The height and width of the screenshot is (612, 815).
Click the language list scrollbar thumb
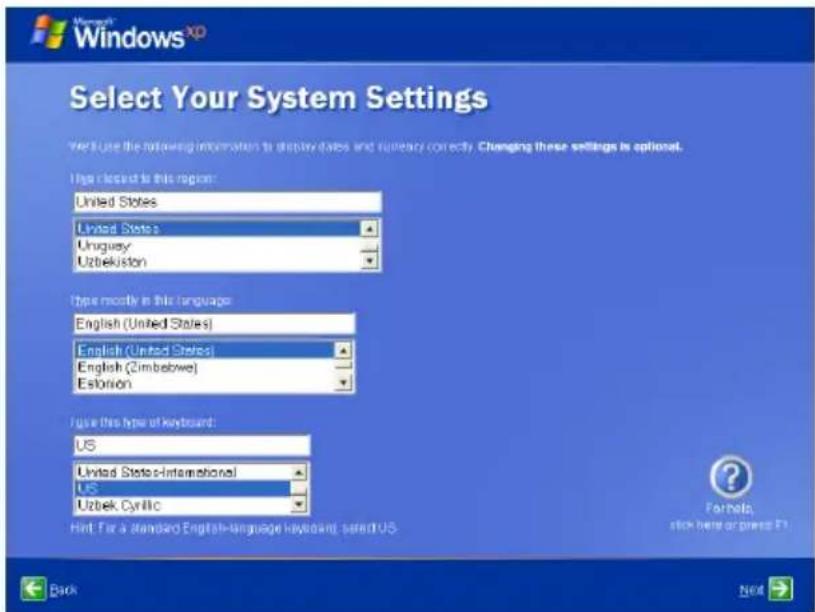343,366
